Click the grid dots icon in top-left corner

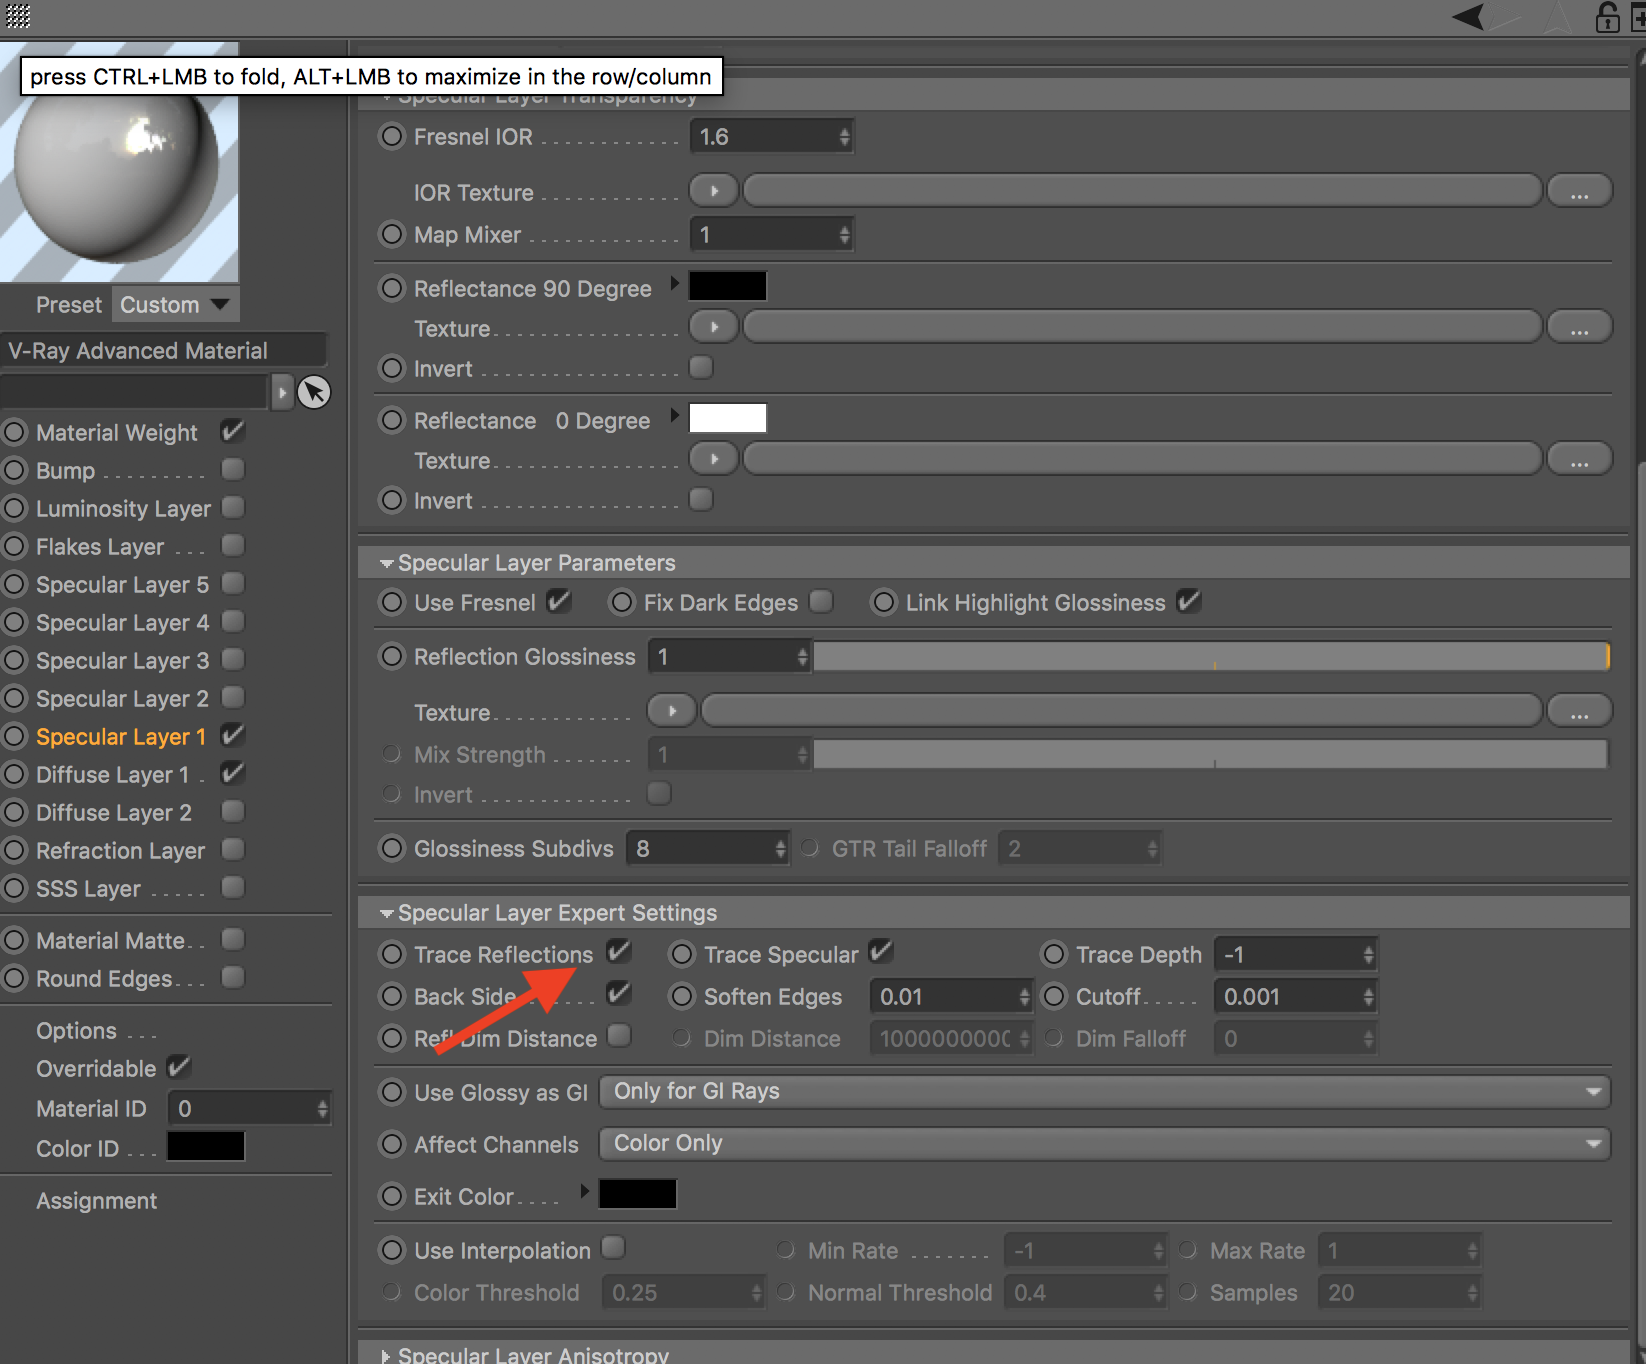coord(18,15)
